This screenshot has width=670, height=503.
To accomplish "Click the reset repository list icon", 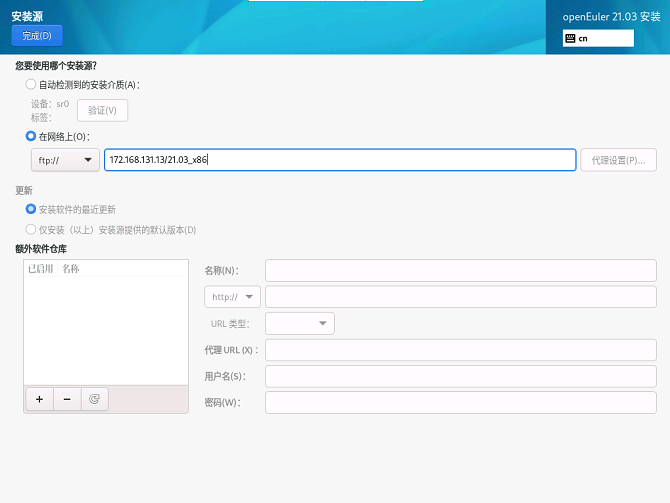I will pyautogui.click(x=95, y=398).
